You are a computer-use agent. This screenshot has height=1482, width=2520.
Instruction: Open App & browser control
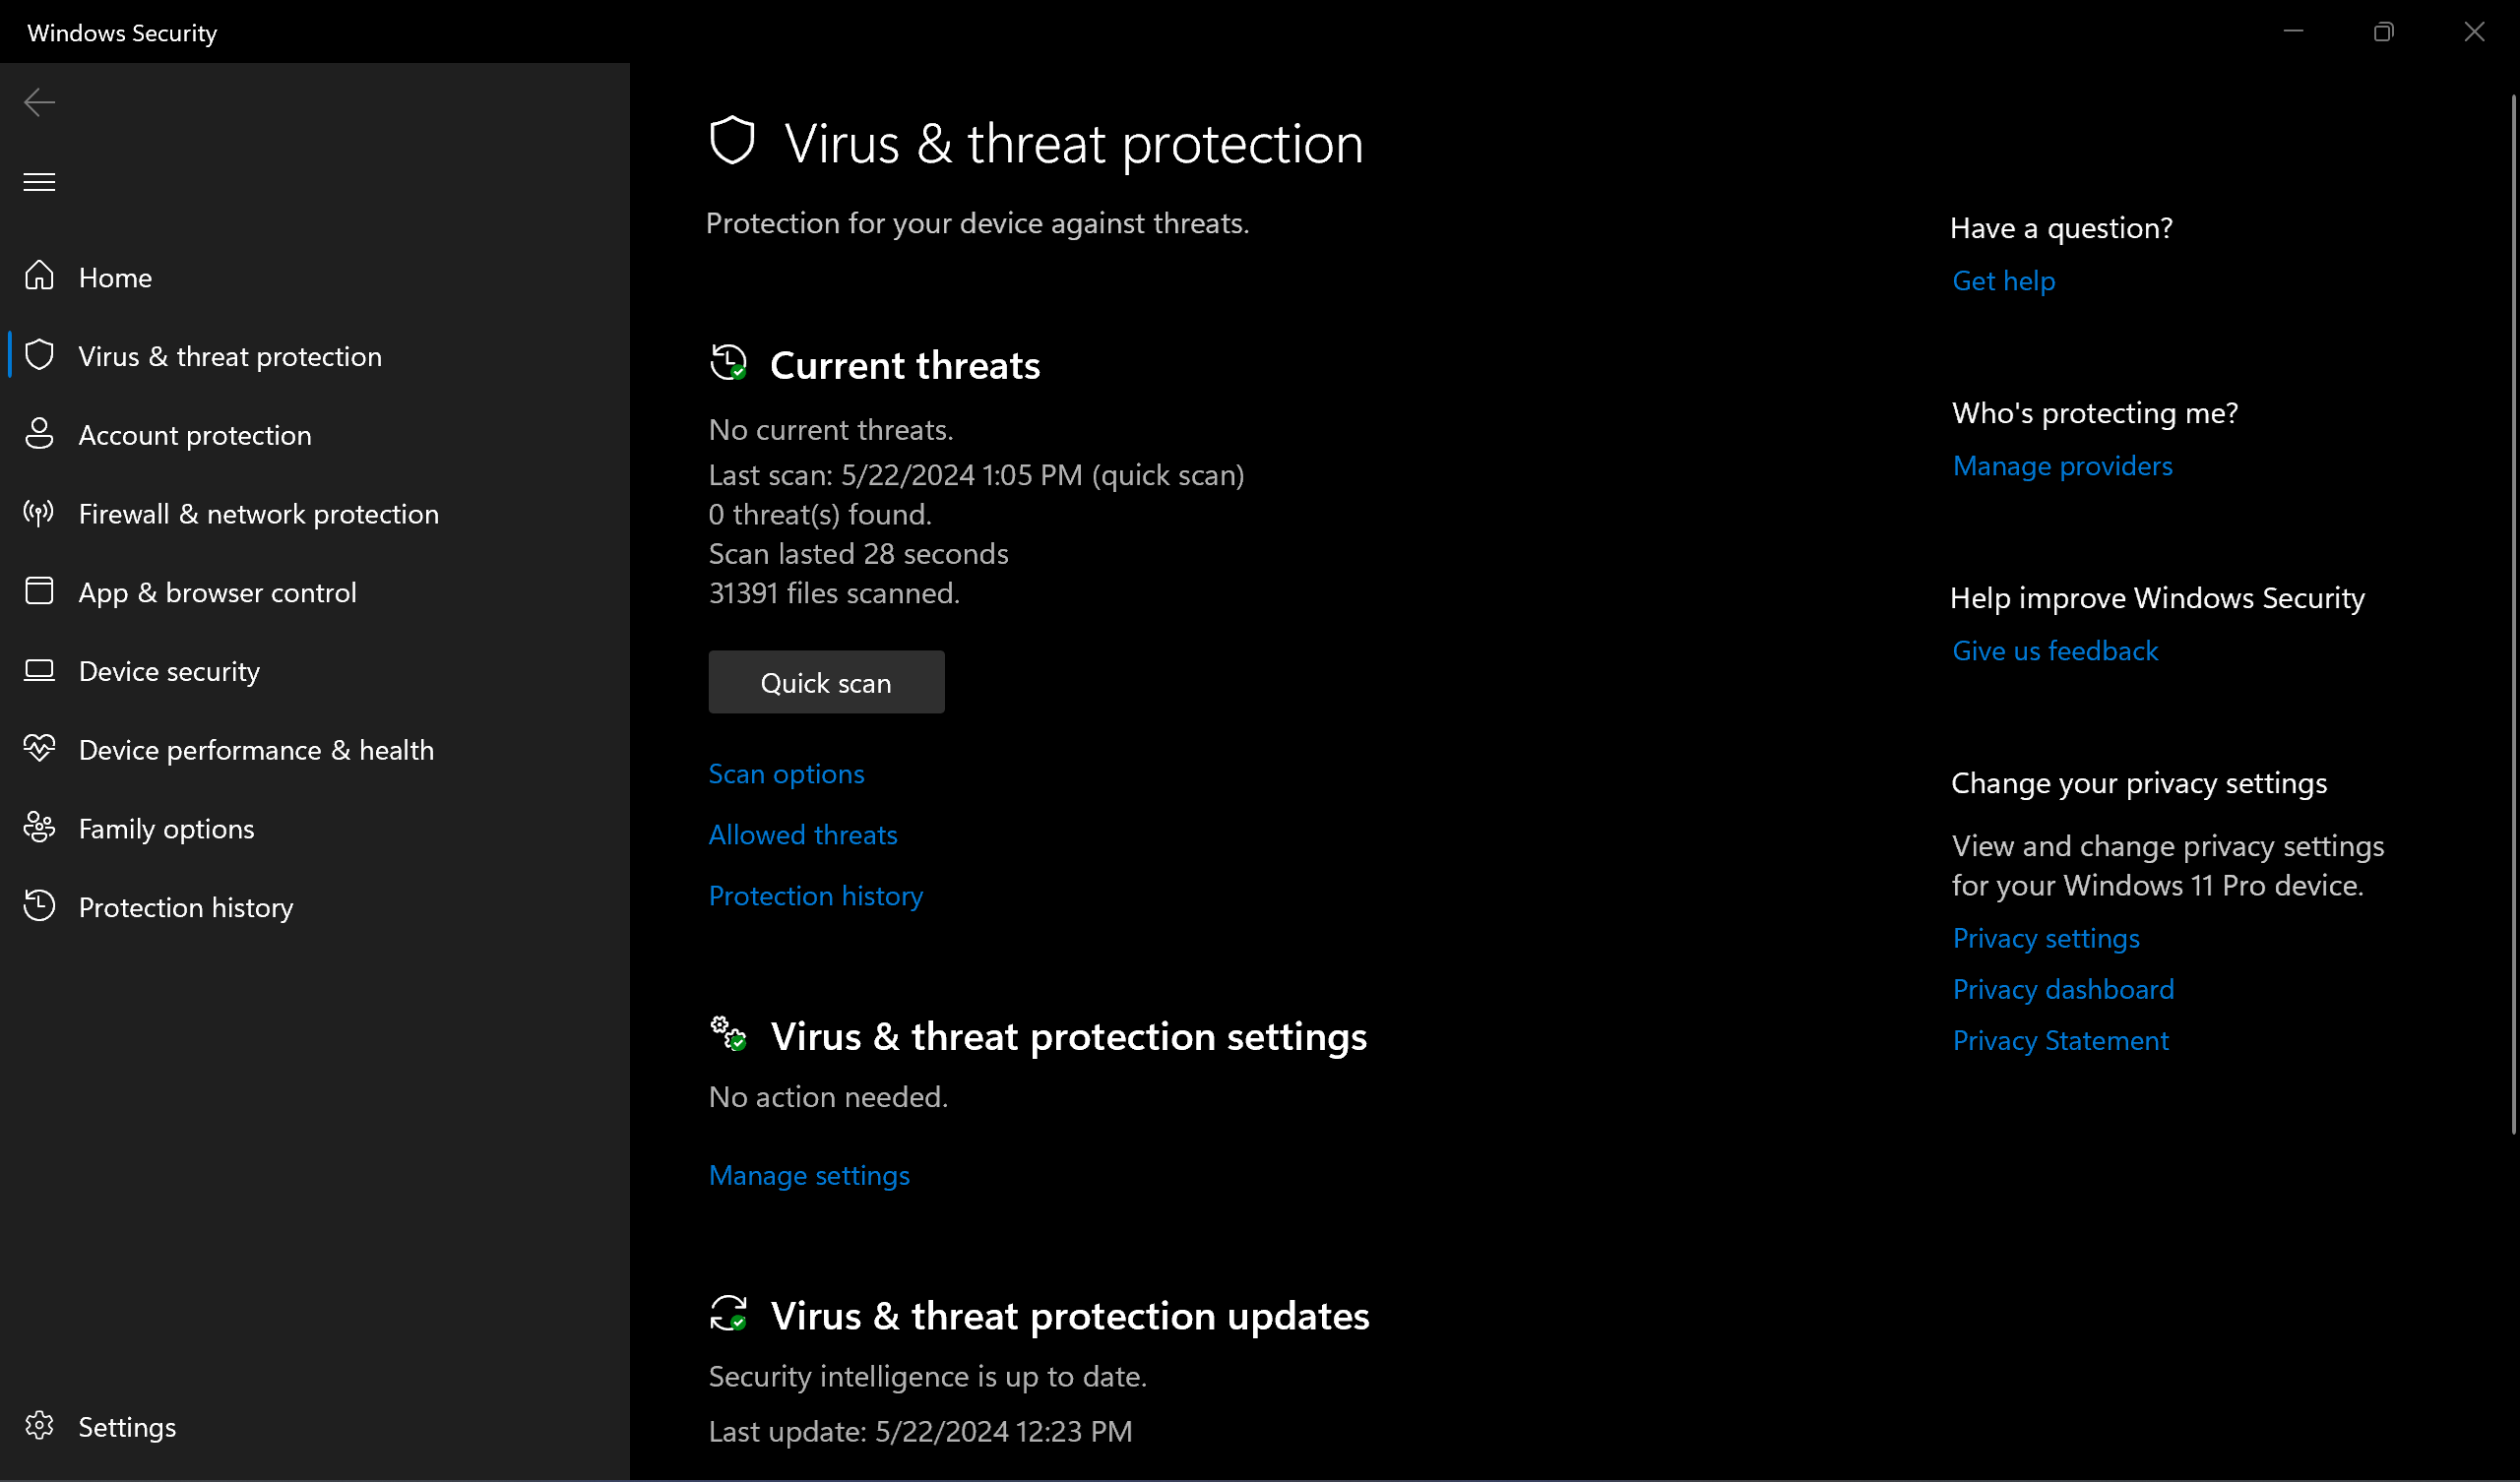coord(218,592)
